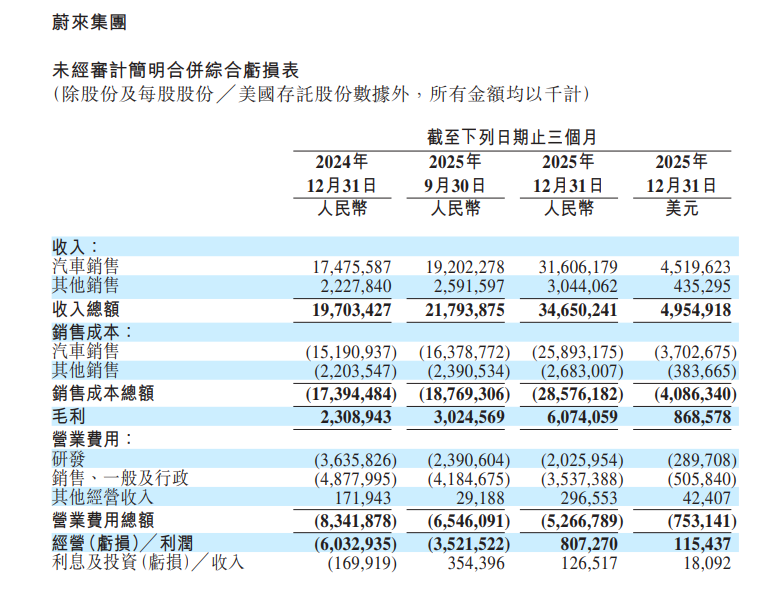This screenshot has width=775, height=591.
Task: Click the value 3,044,062
Action: 582,287
